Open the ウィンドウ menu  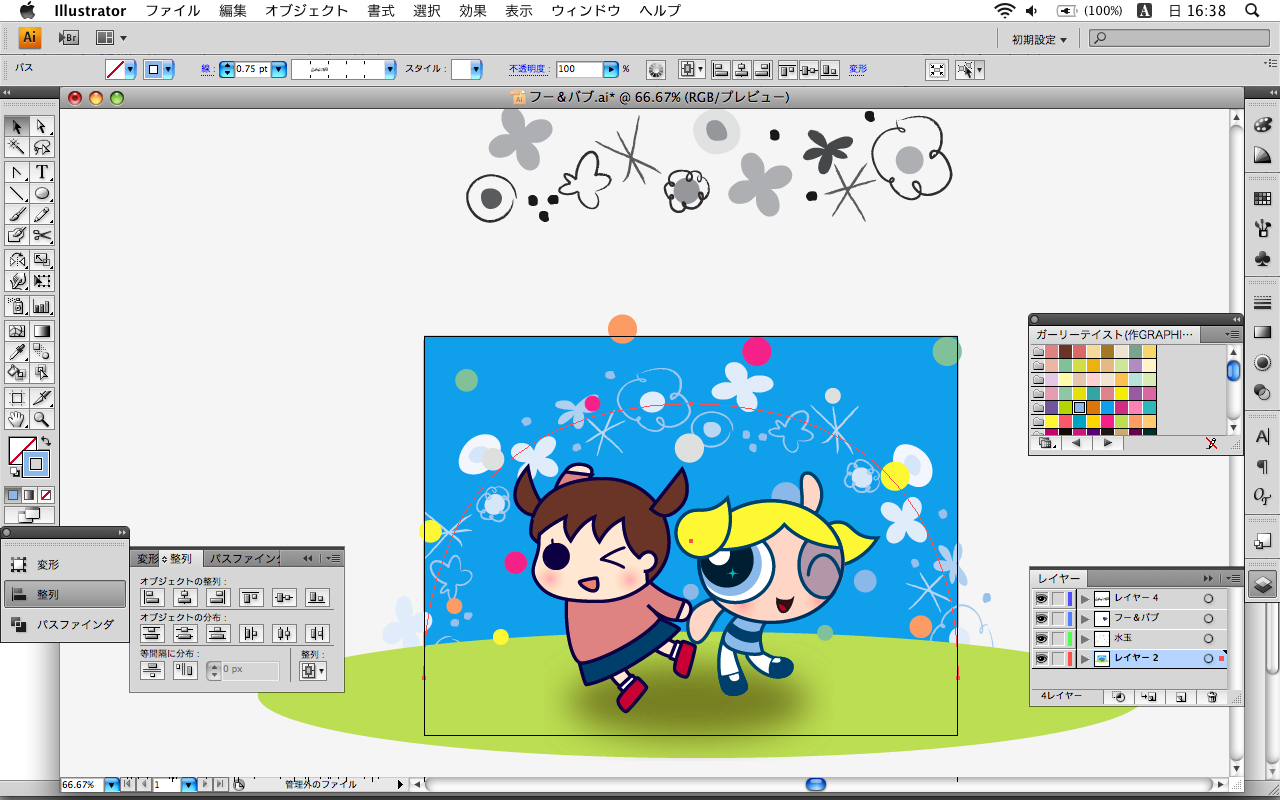[586, 11]
